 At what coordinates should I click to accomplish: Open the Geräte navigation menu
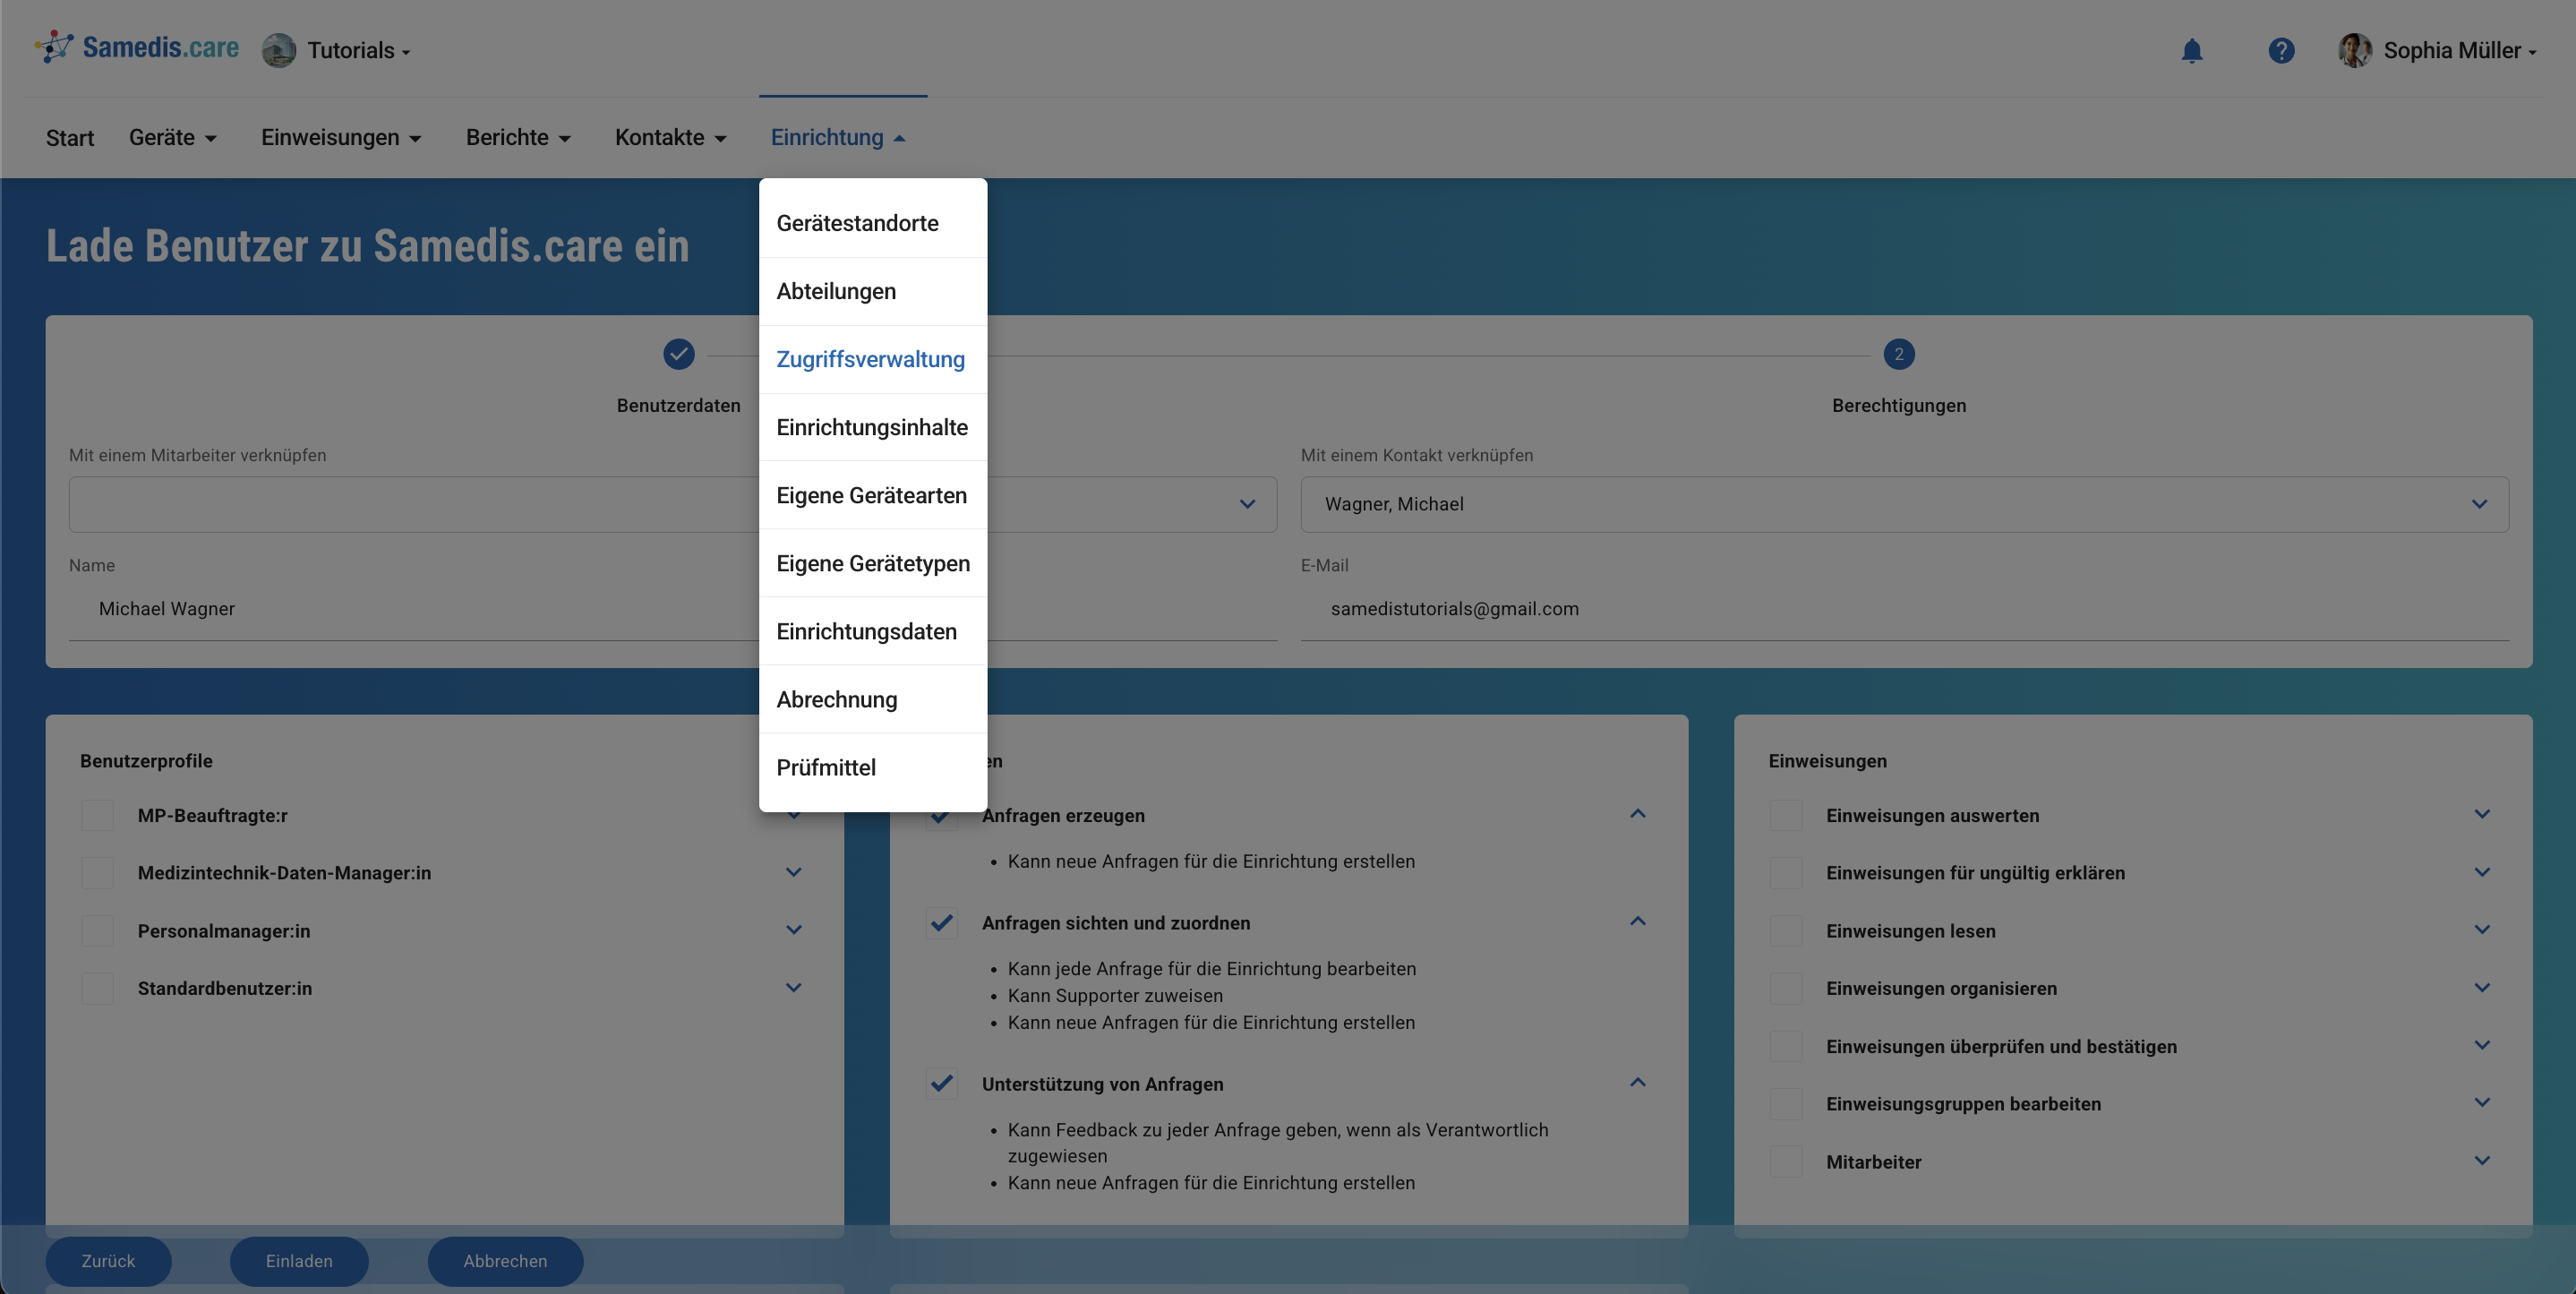[x=172, y=138]
